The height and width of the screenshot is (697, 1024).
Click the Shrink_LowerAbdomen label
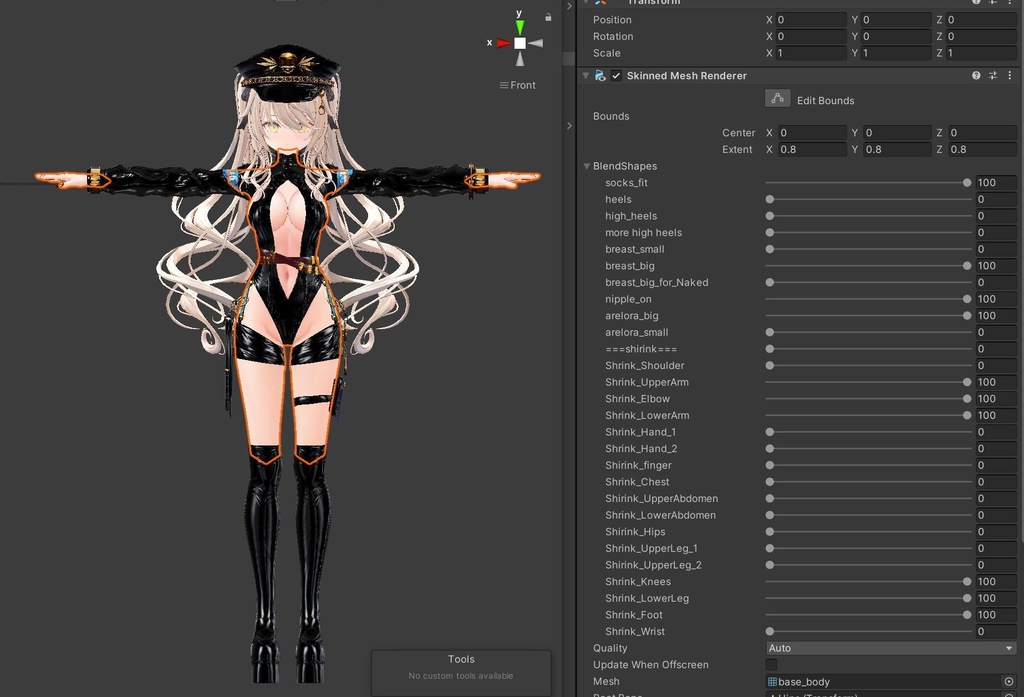pos(660,515)
